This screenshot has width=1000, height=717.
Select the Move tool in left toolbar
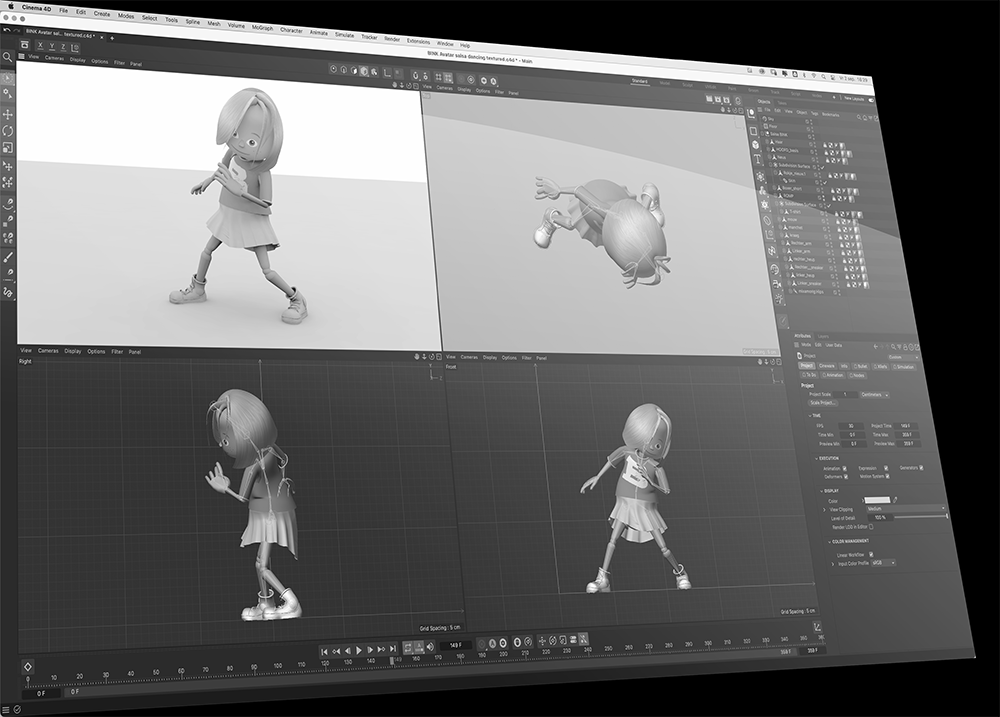click(x=8, y=114)
